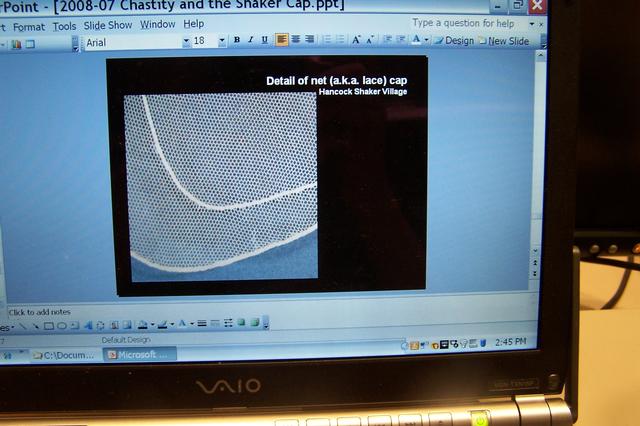
Task: Click inside the Arial font name box
Action: 133,42
